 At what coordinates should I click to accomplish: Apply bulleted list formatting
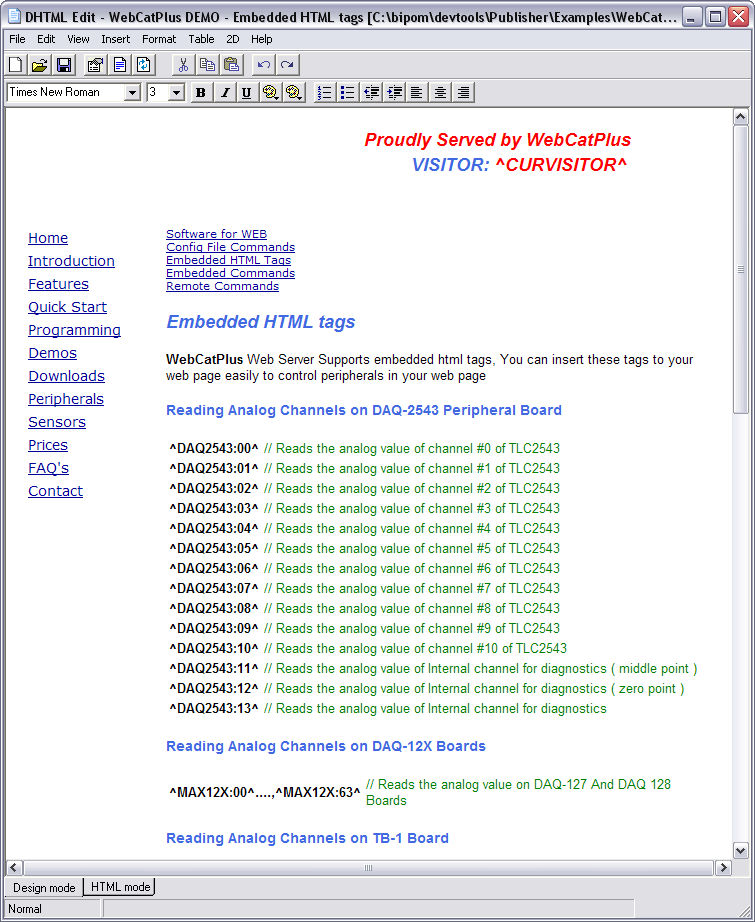pyautogui.click(x=348, y=92)
